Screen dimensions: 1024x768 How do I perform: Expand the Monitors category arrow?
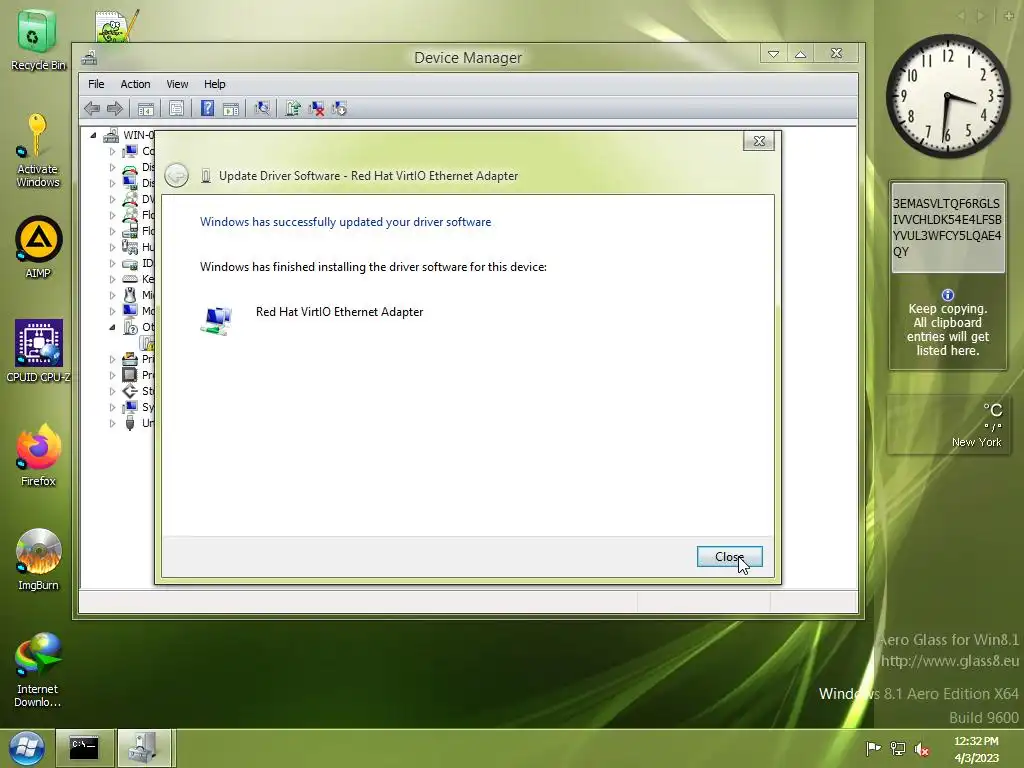pos(112,311)
